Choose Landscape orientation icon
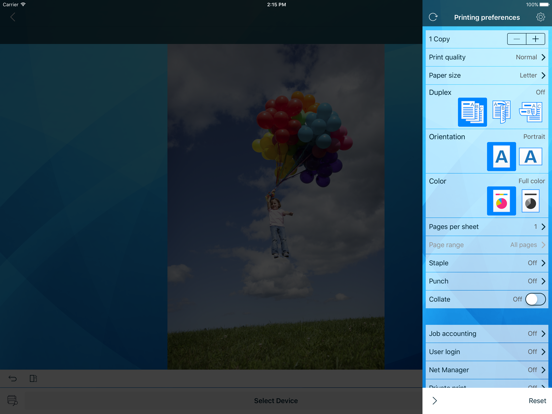 click(531, 157)
